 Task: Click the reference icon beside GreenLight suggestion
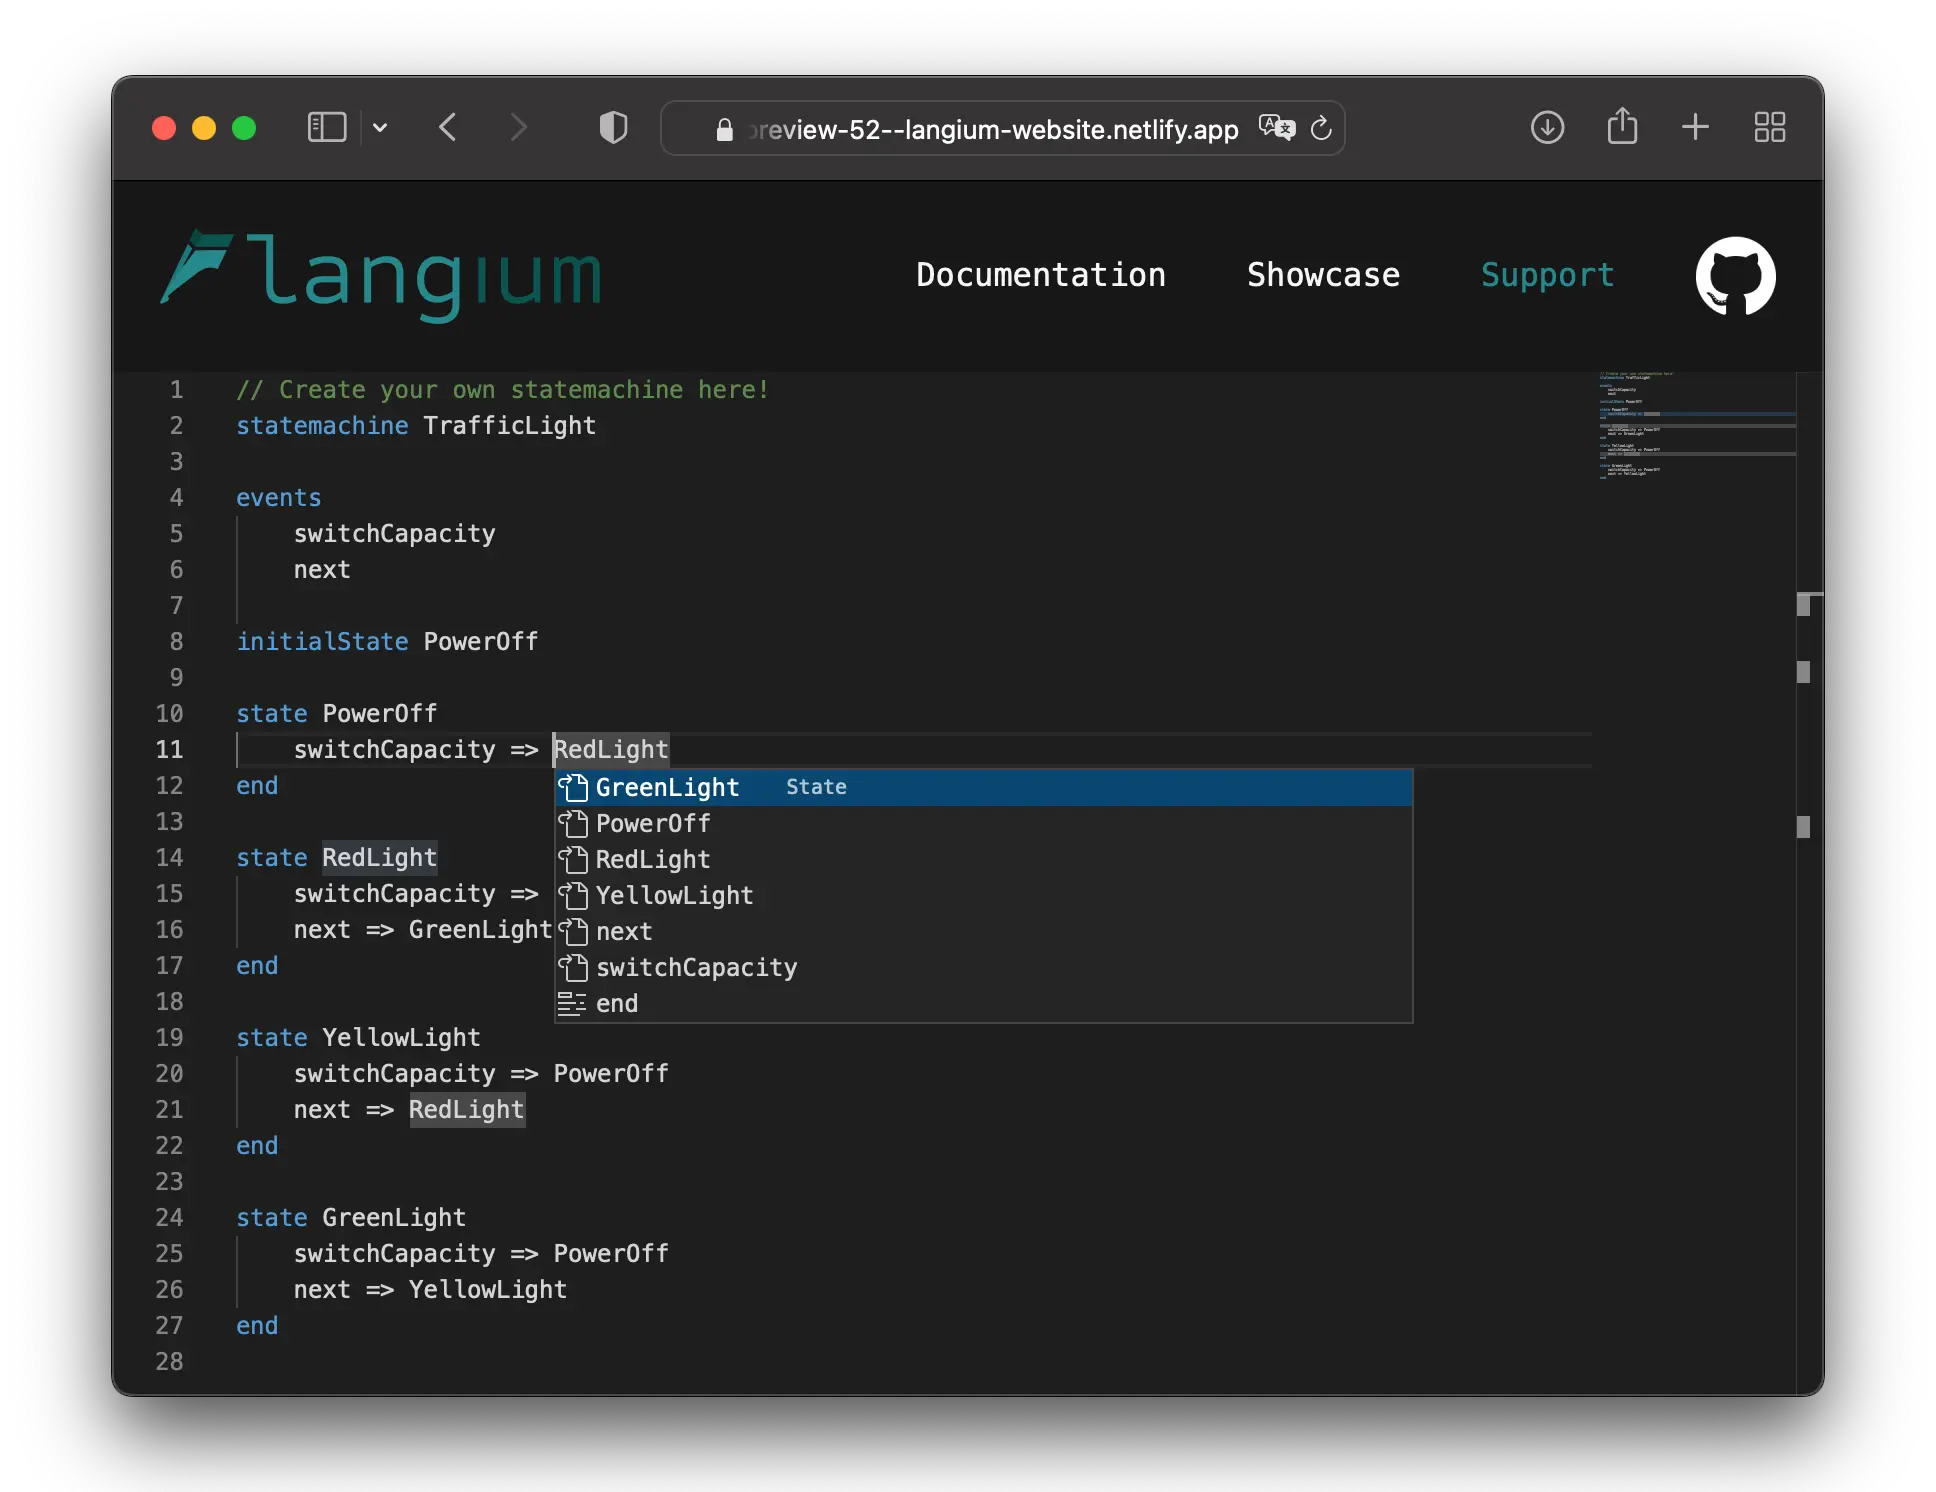(x=573, y=788)
